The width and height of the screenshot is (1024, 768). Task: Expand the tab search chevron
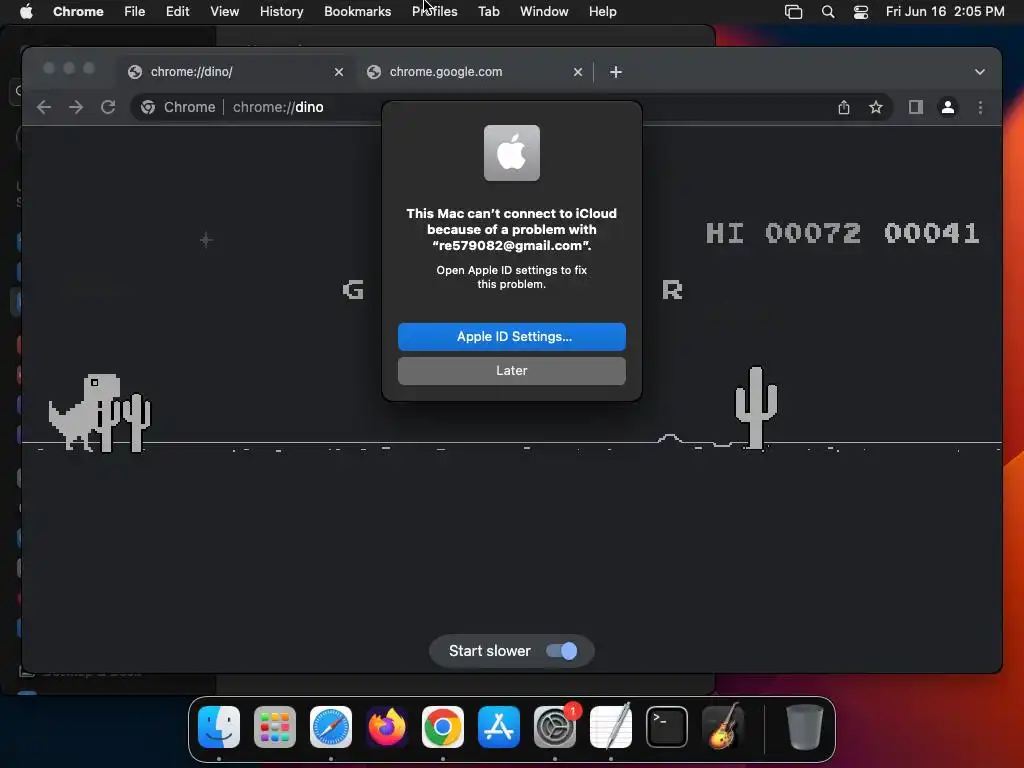tap(980, 72)
